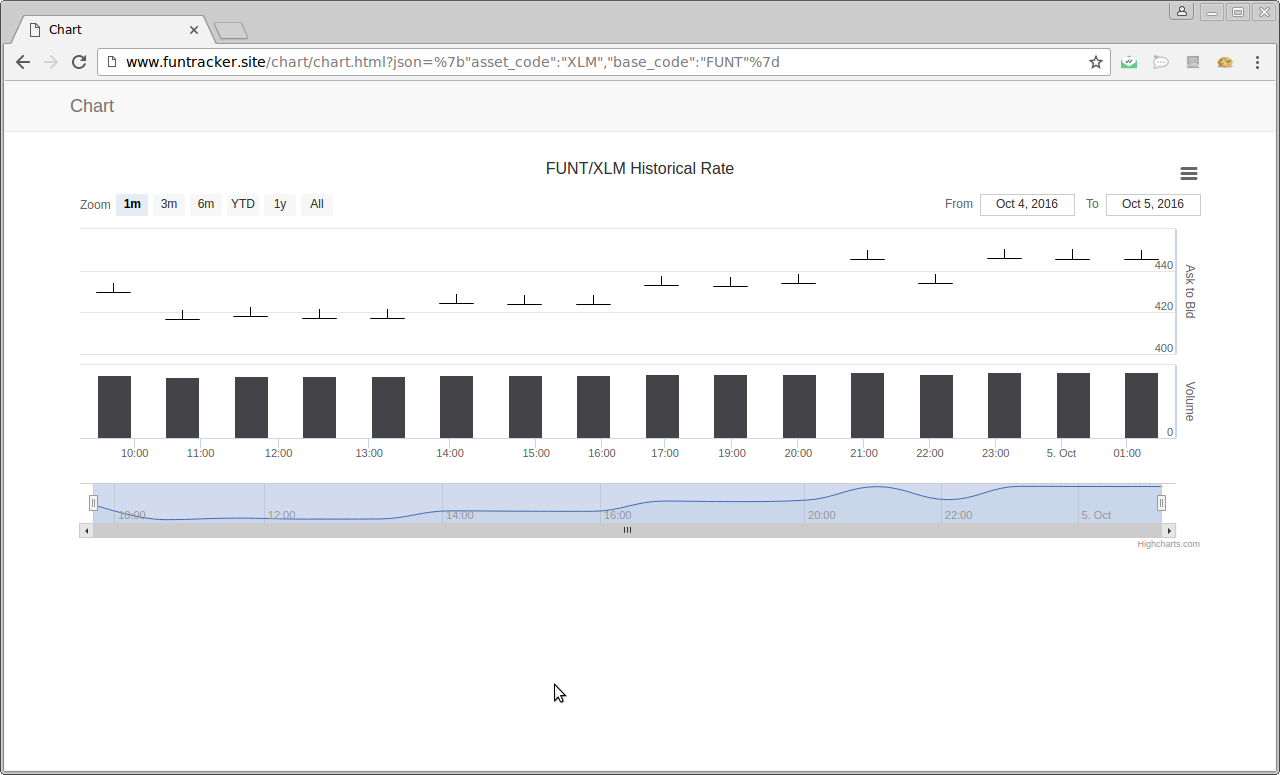Click the To date field
This screenshot has width=1280, height=775.
[x=1153, y=204]
